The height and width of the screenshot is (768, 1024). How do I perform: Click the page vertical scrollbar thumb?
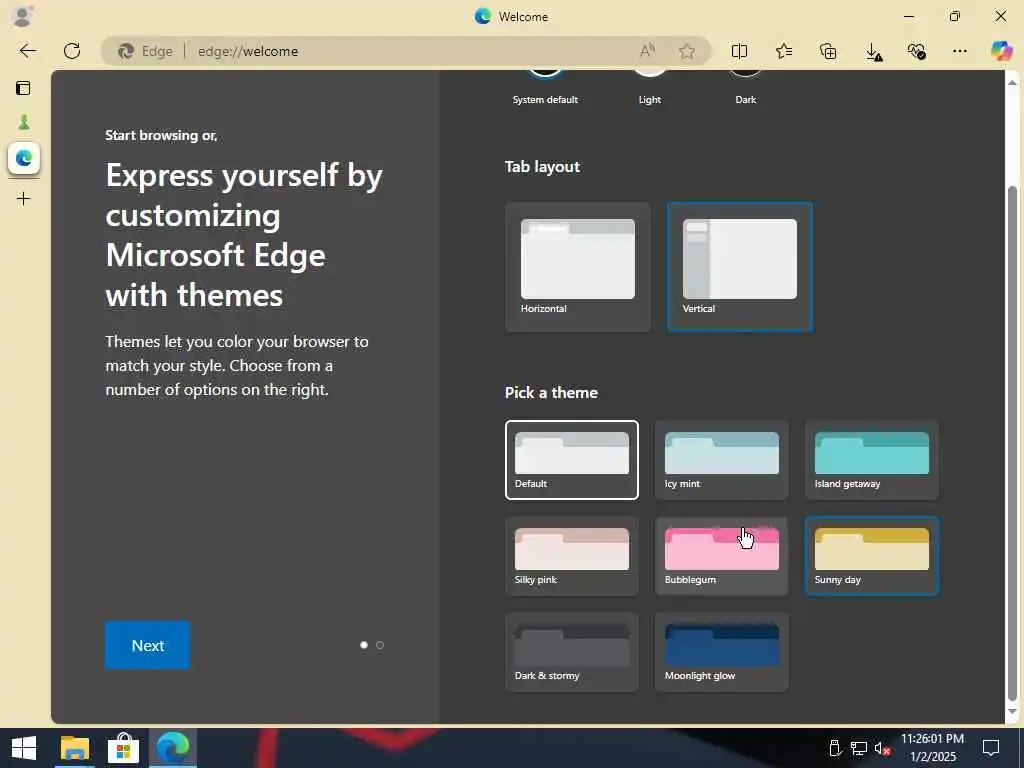tap(1012, 444)
